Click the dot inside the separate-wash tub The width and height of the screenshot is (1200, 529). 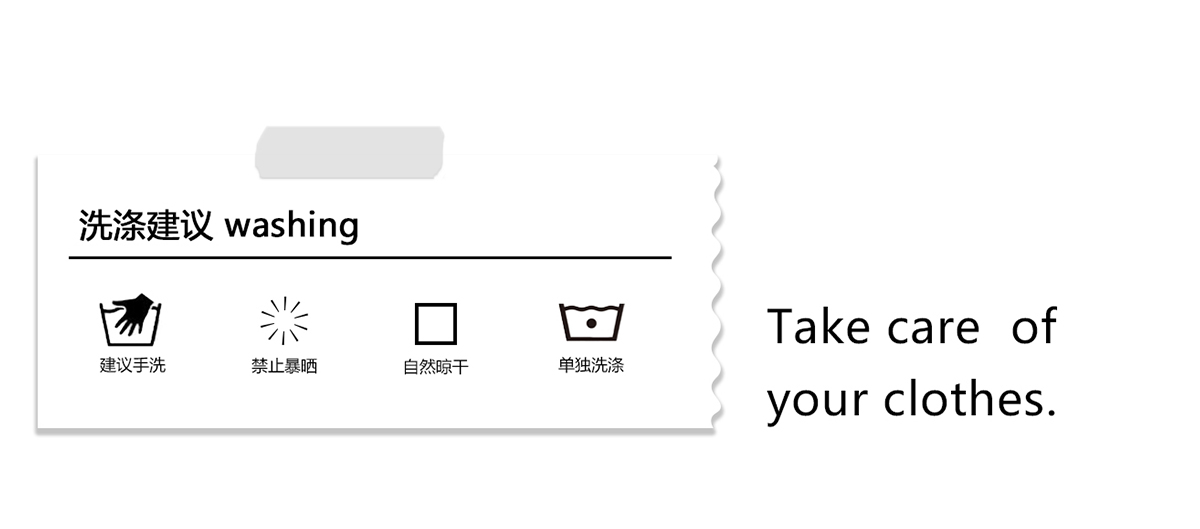[x=591, y=325]
